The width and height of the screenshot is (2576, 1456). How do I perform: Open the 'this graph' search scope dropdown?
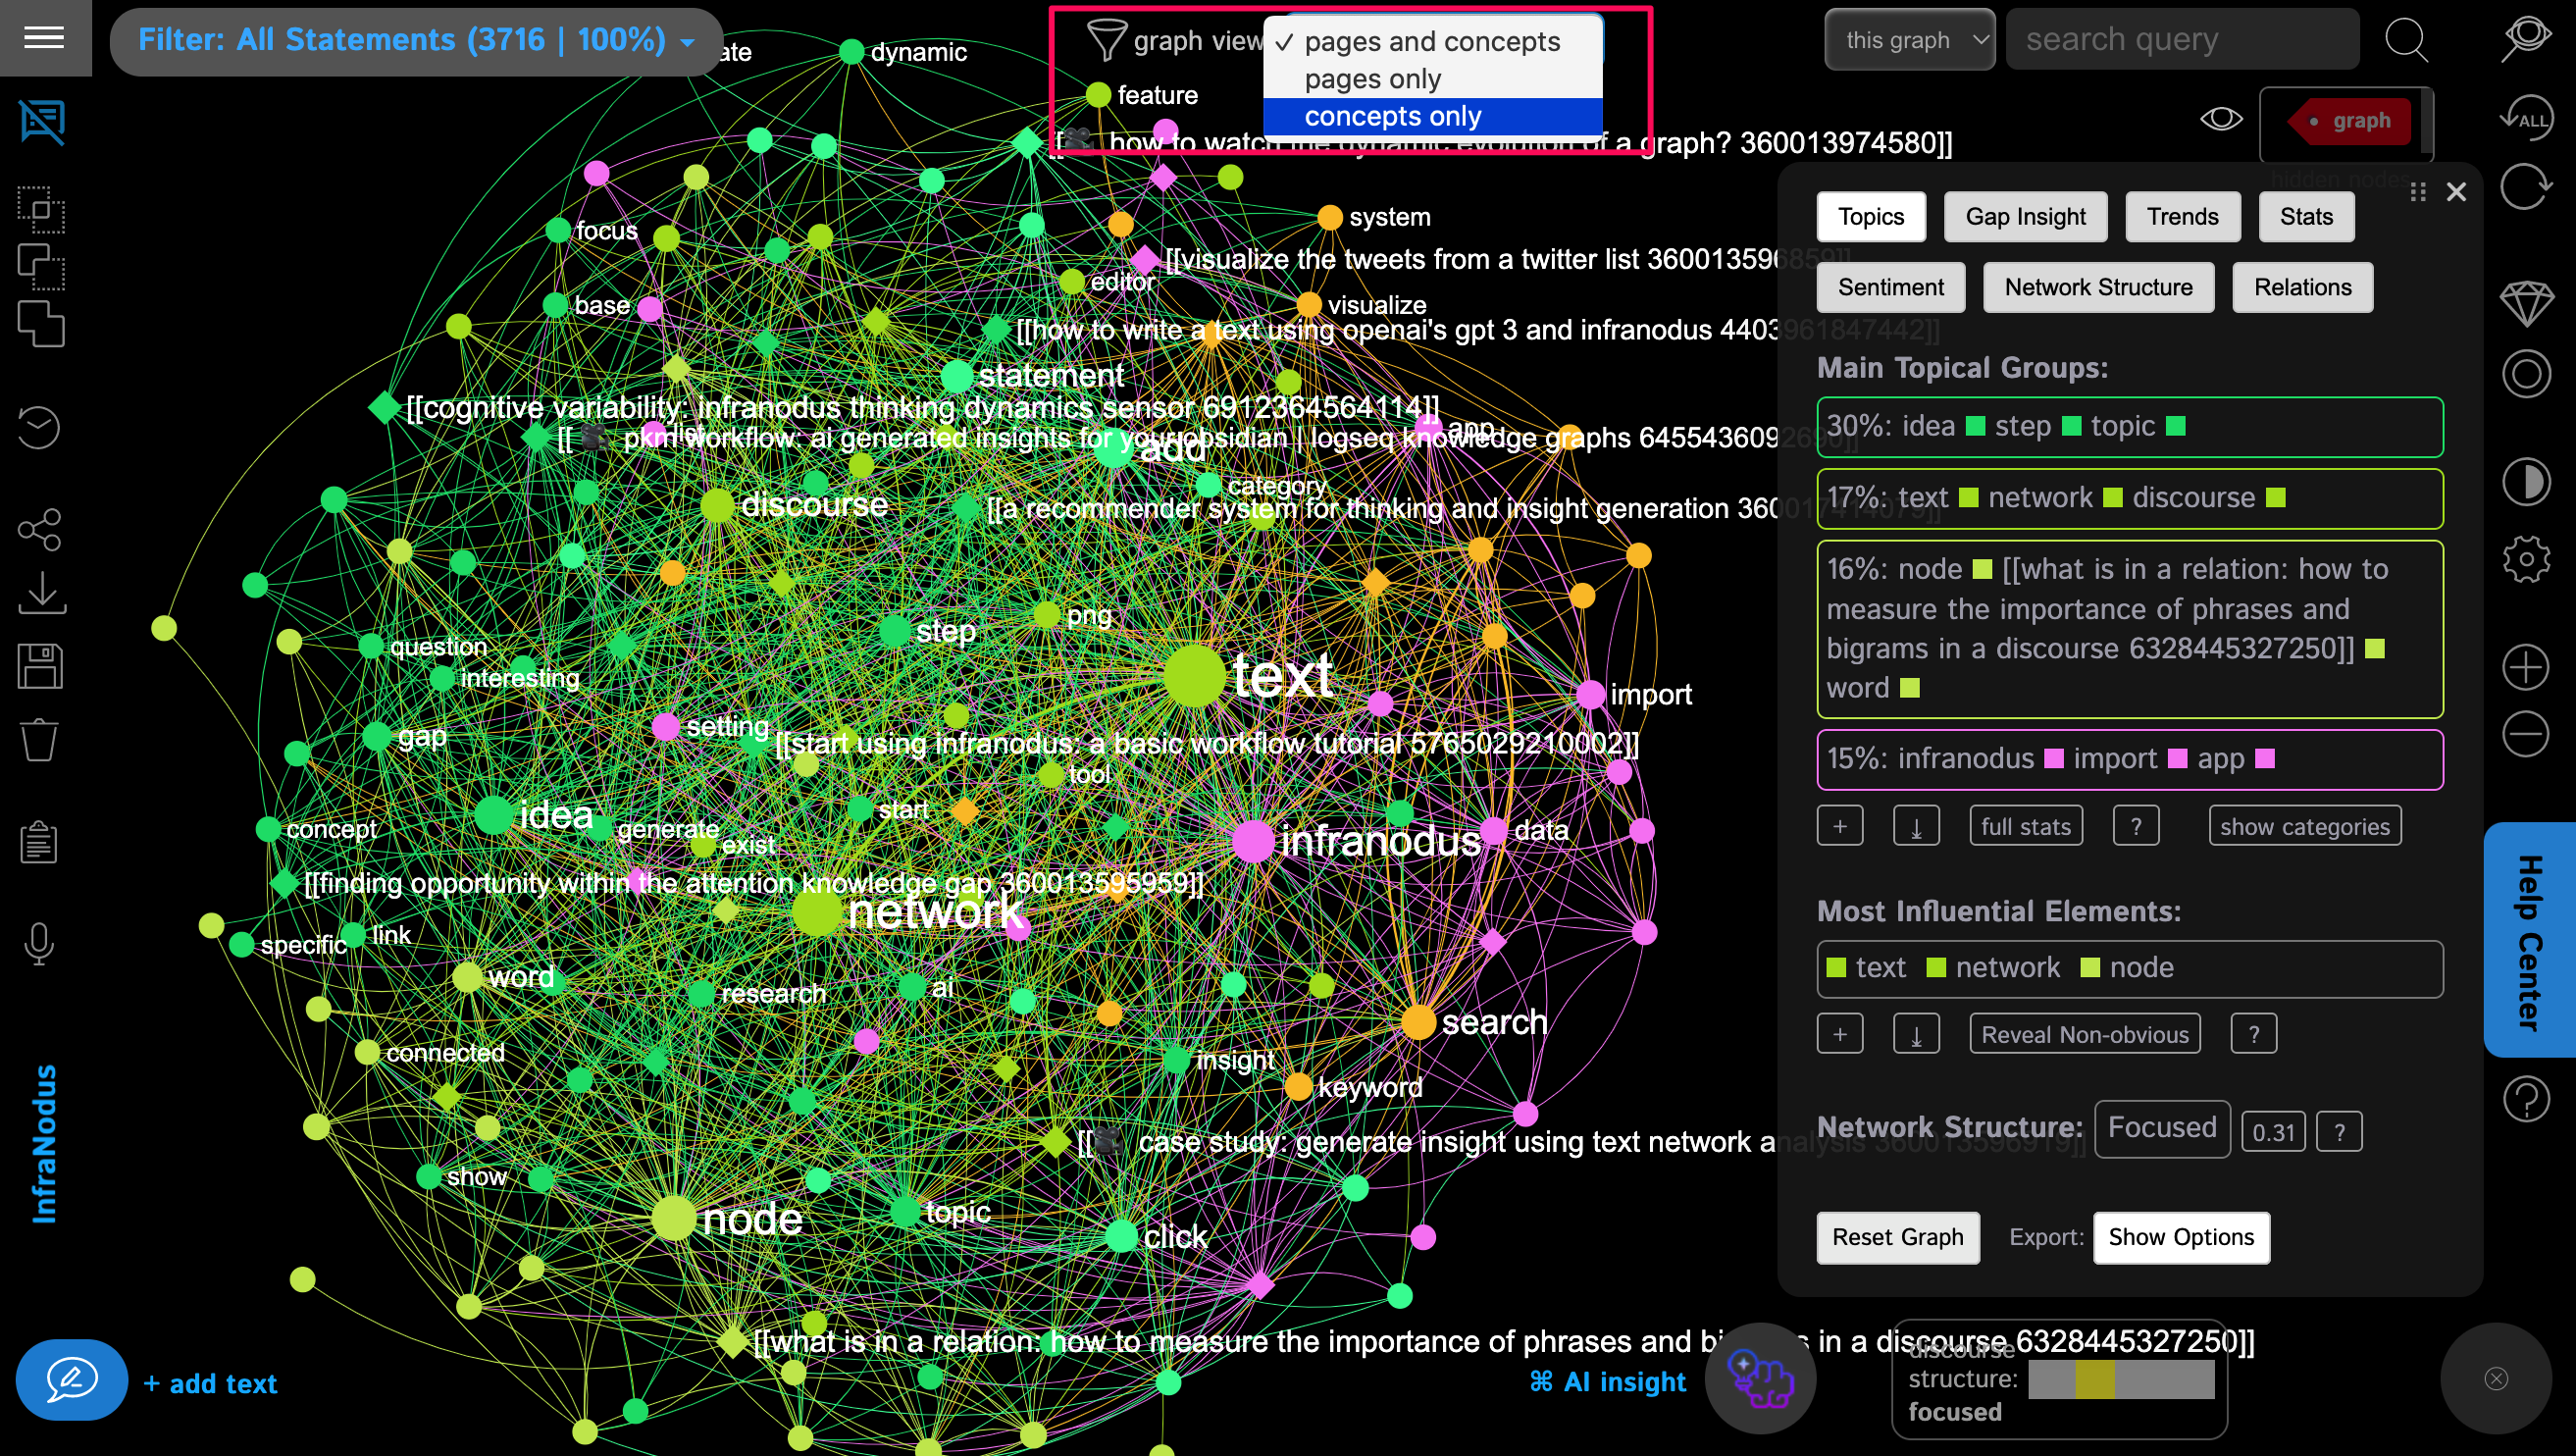[1910, 40]
